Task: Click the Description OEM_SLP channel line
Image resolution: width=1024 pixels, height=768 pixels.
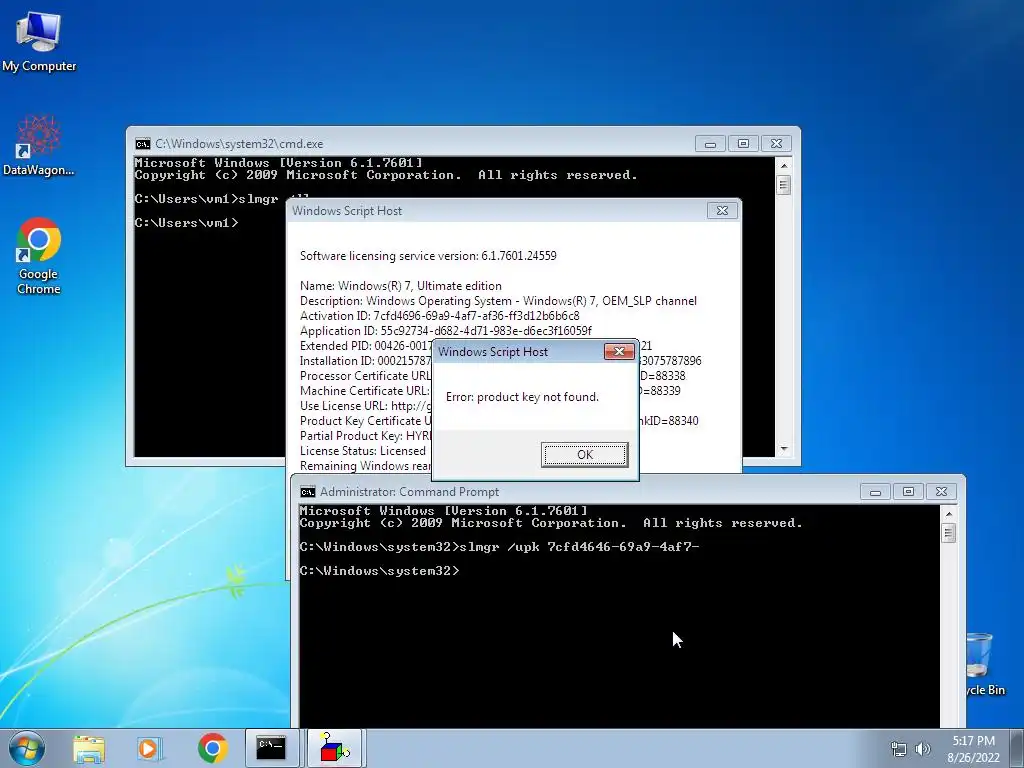Action: coord(498,301)
